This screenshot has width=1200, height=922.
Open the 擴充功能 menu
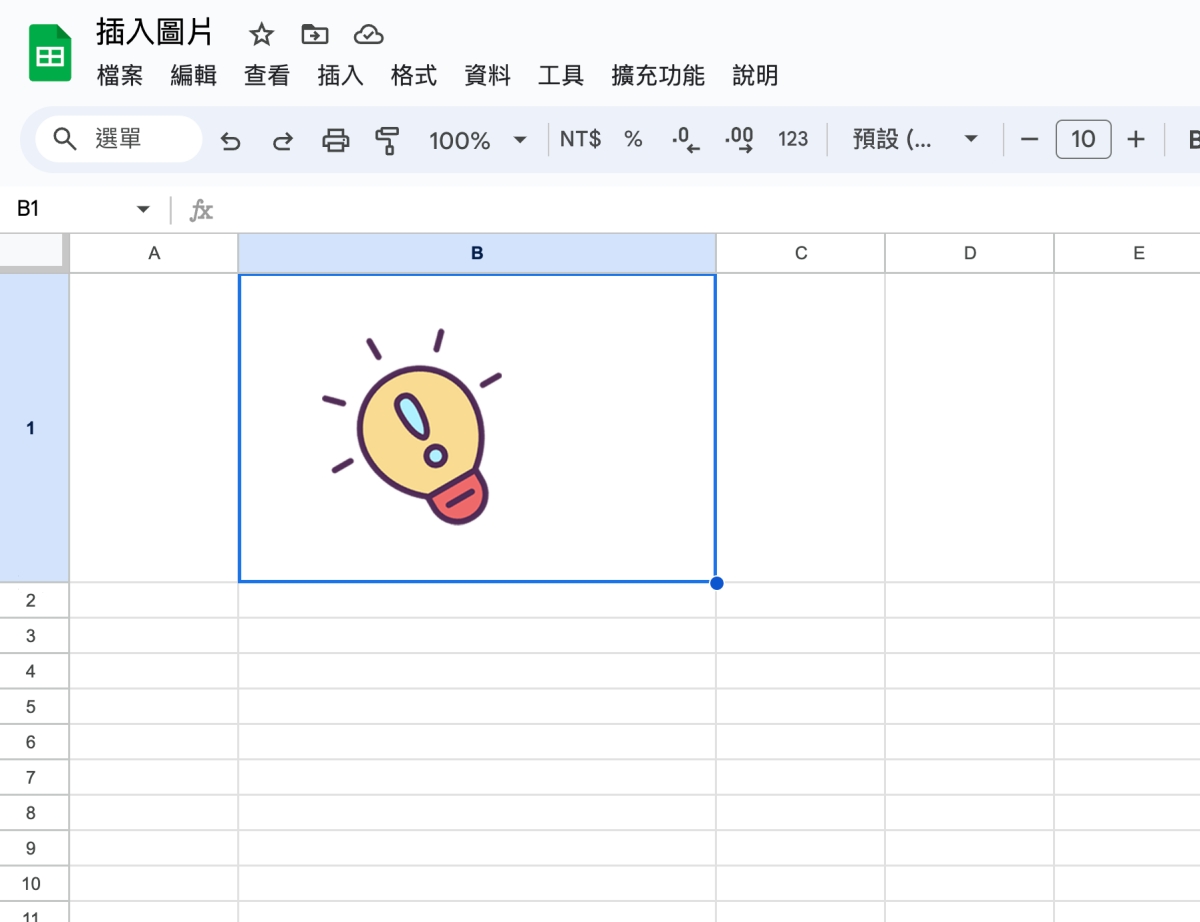point(658,76)
